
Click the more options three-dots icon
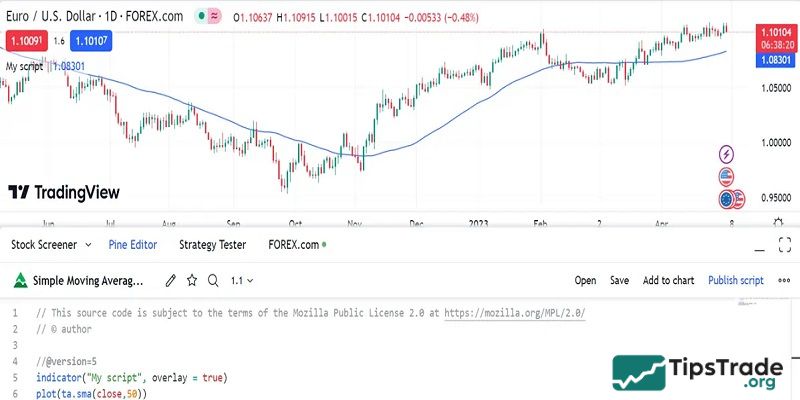pos(783,281)
